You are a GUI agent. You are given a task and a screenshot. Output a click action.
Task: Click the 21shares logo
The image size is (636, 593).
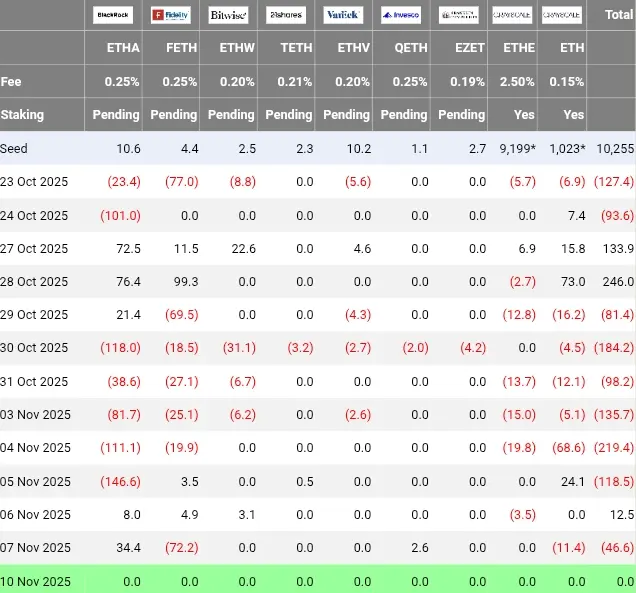tap(287, 15)
